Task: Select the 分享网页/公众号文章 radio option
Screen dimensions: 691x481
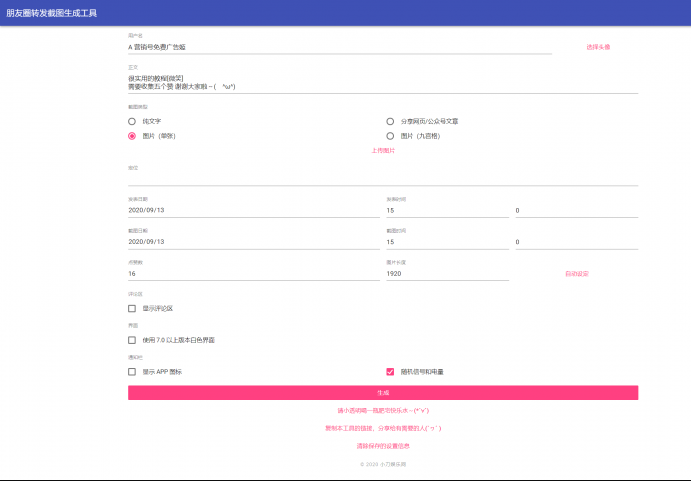Action: [390, 121]
